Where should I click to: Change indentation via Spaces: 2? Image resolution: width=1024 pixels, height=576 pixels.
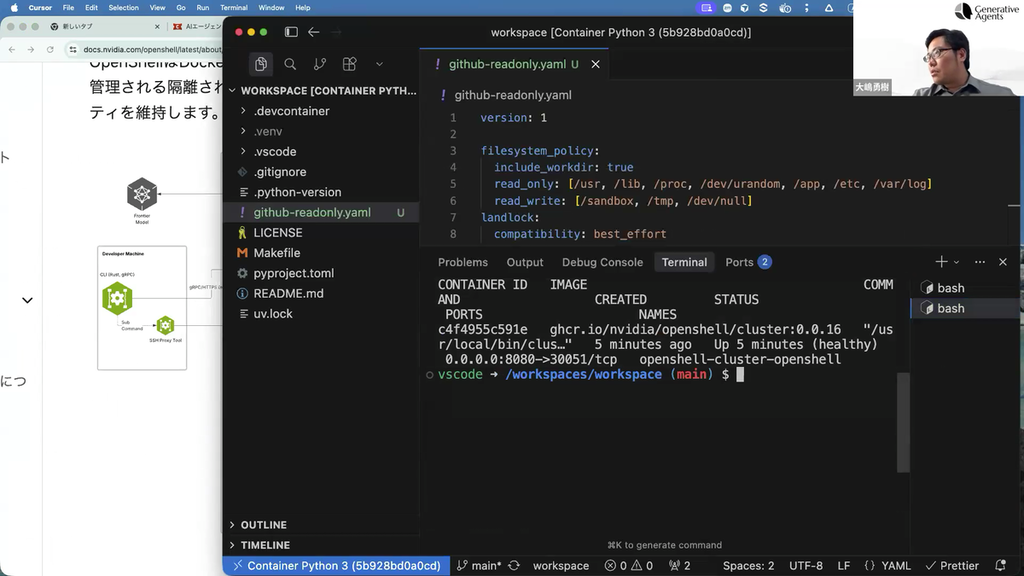click(748, 566)
